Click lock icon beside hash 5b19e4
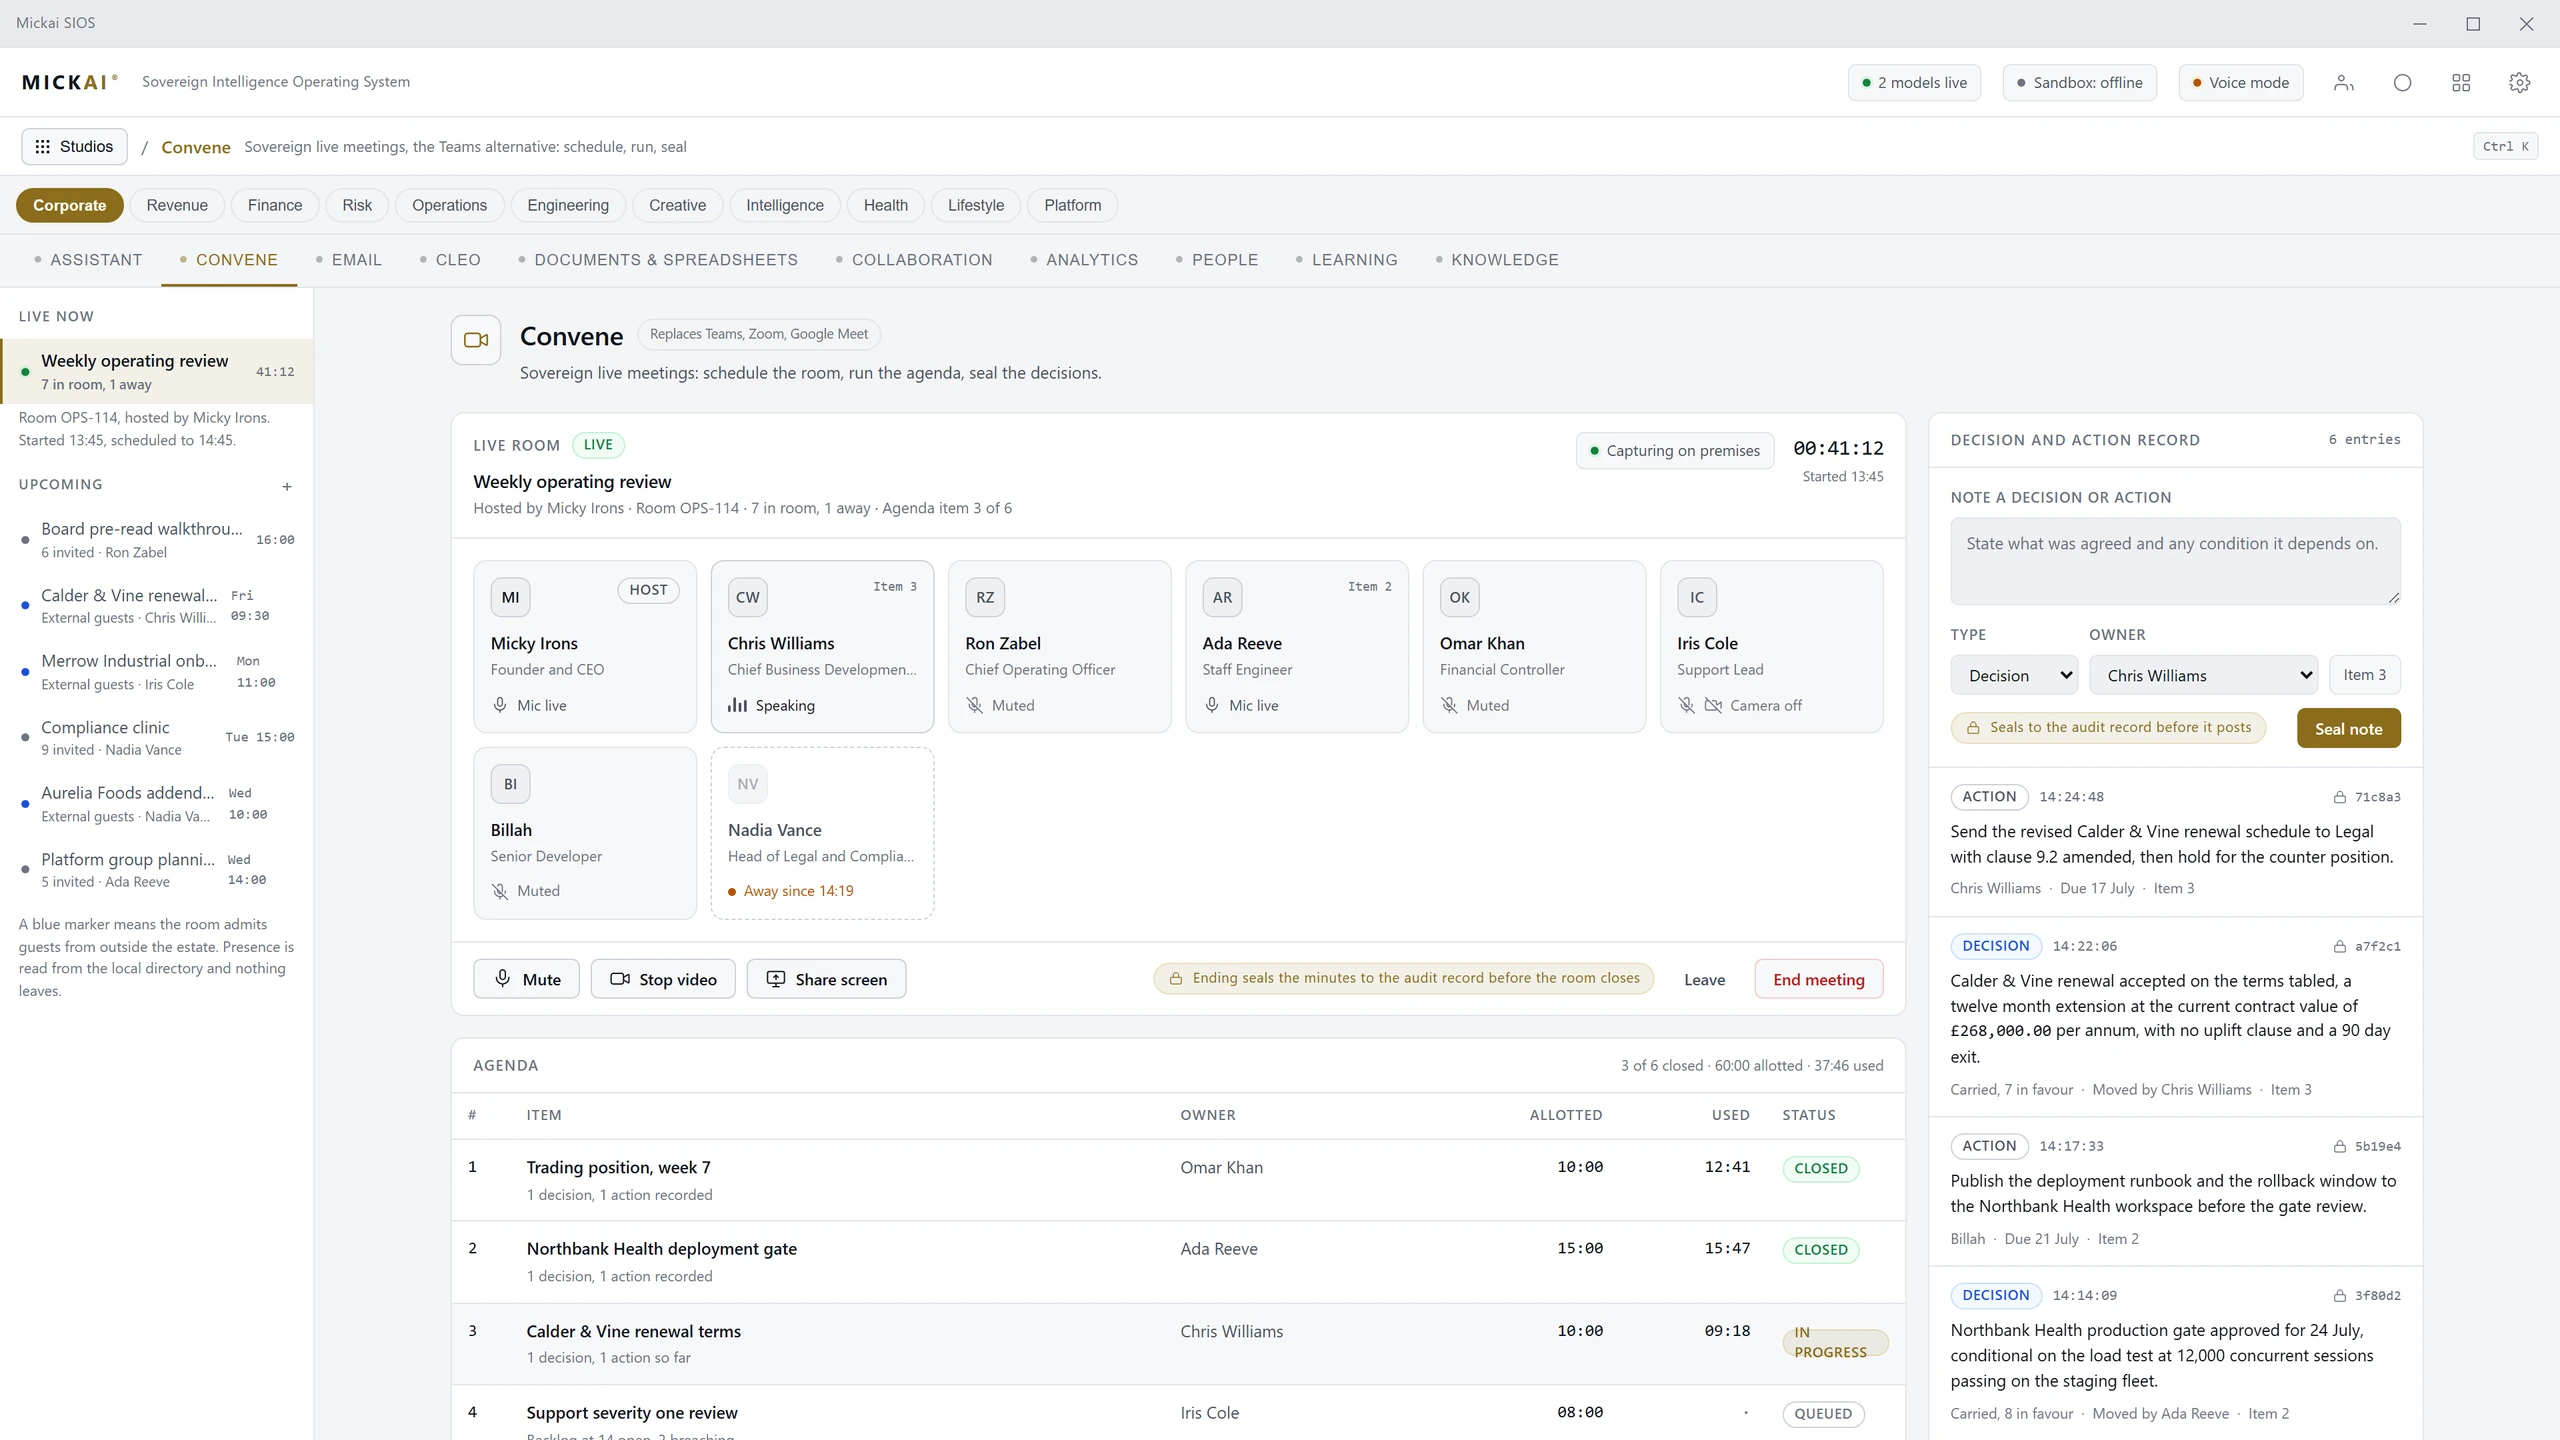 pyautogui.click(x=2340, y=1146)
